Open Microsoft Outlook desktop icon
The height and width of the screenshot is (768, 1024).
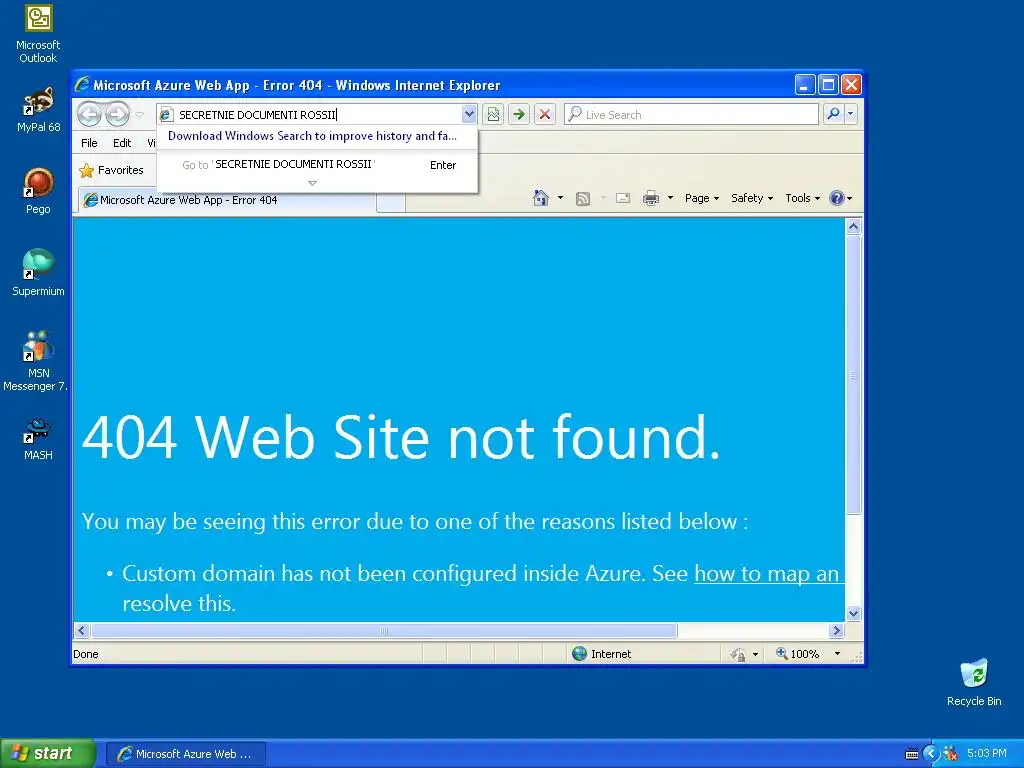coord(38,33)
